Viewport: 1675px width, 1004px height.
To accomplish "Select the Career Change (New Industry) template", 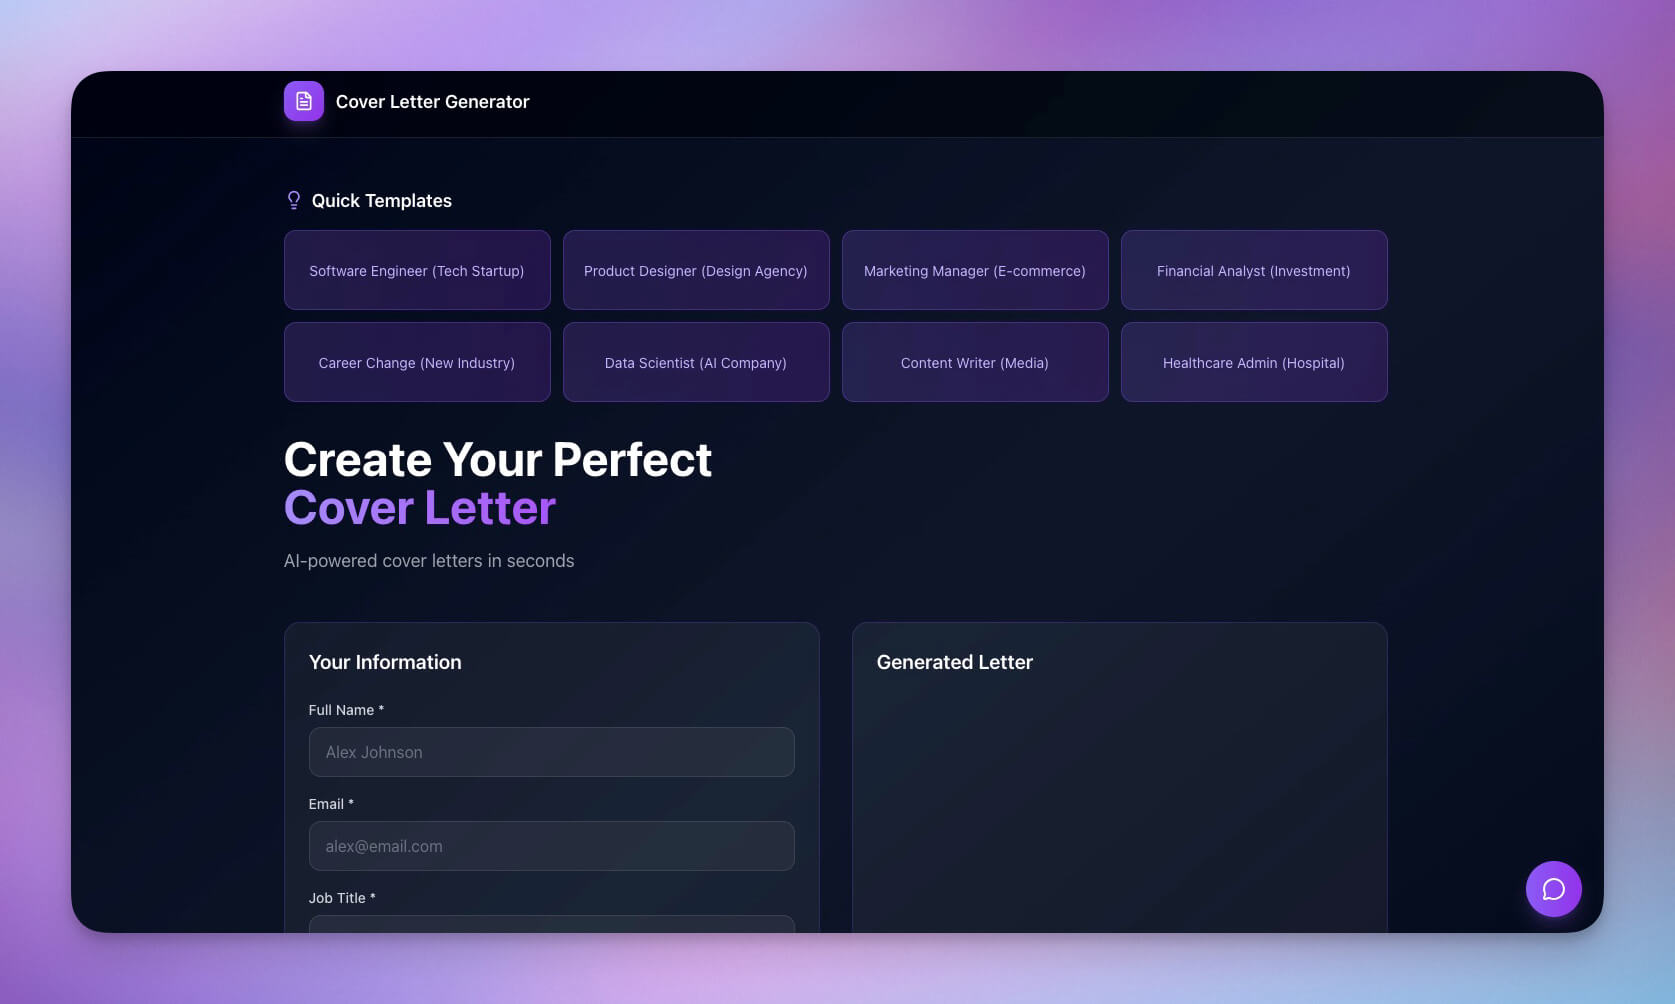I will click(x=417, y=363).
